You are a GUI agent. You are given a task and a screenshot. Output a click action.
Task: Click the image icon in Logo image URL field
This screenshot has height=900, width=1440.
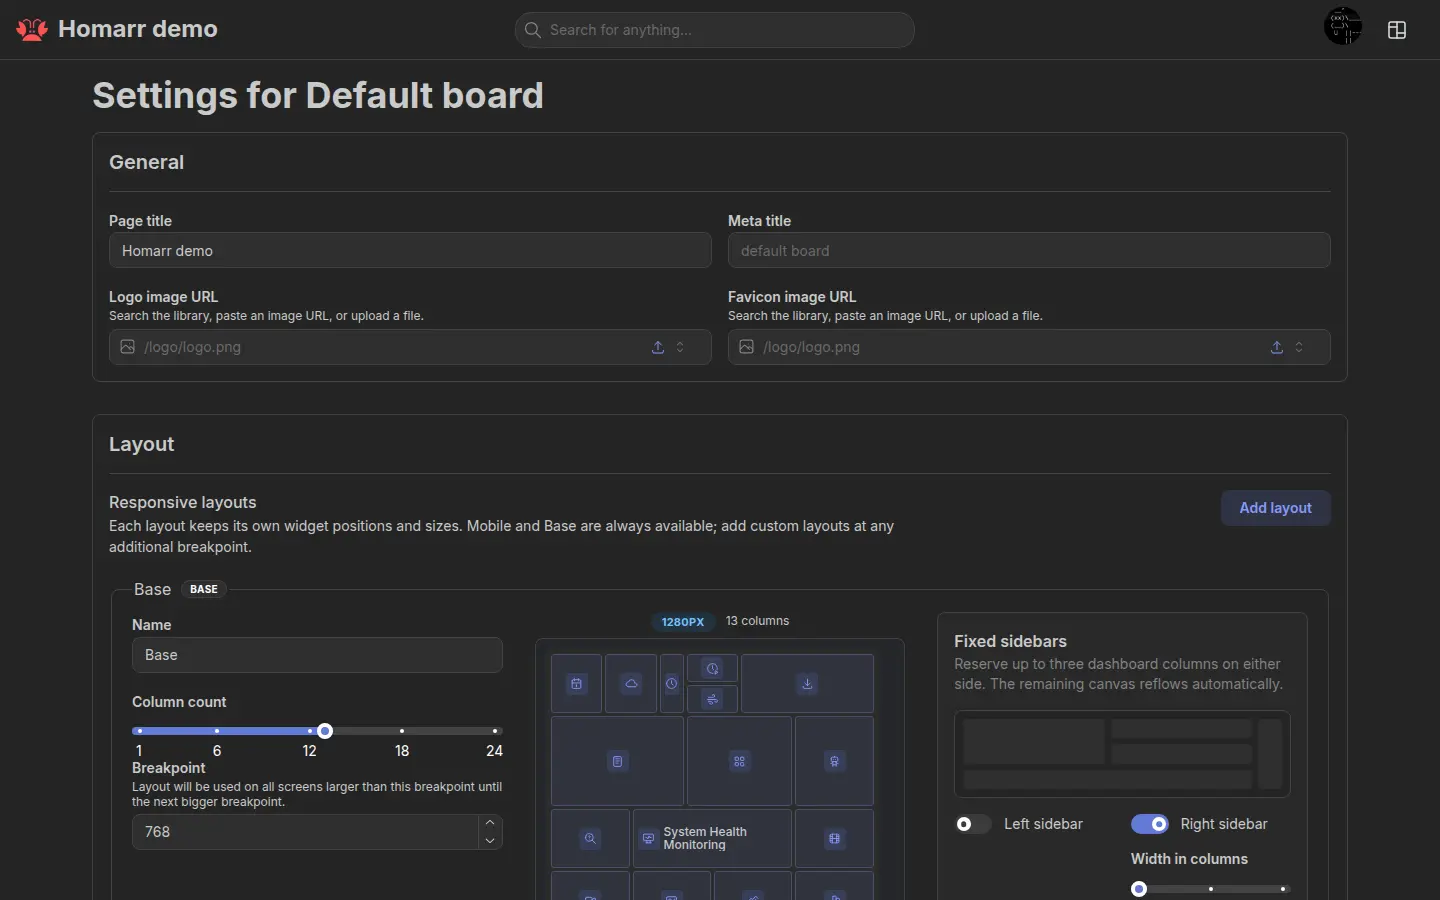128,347
